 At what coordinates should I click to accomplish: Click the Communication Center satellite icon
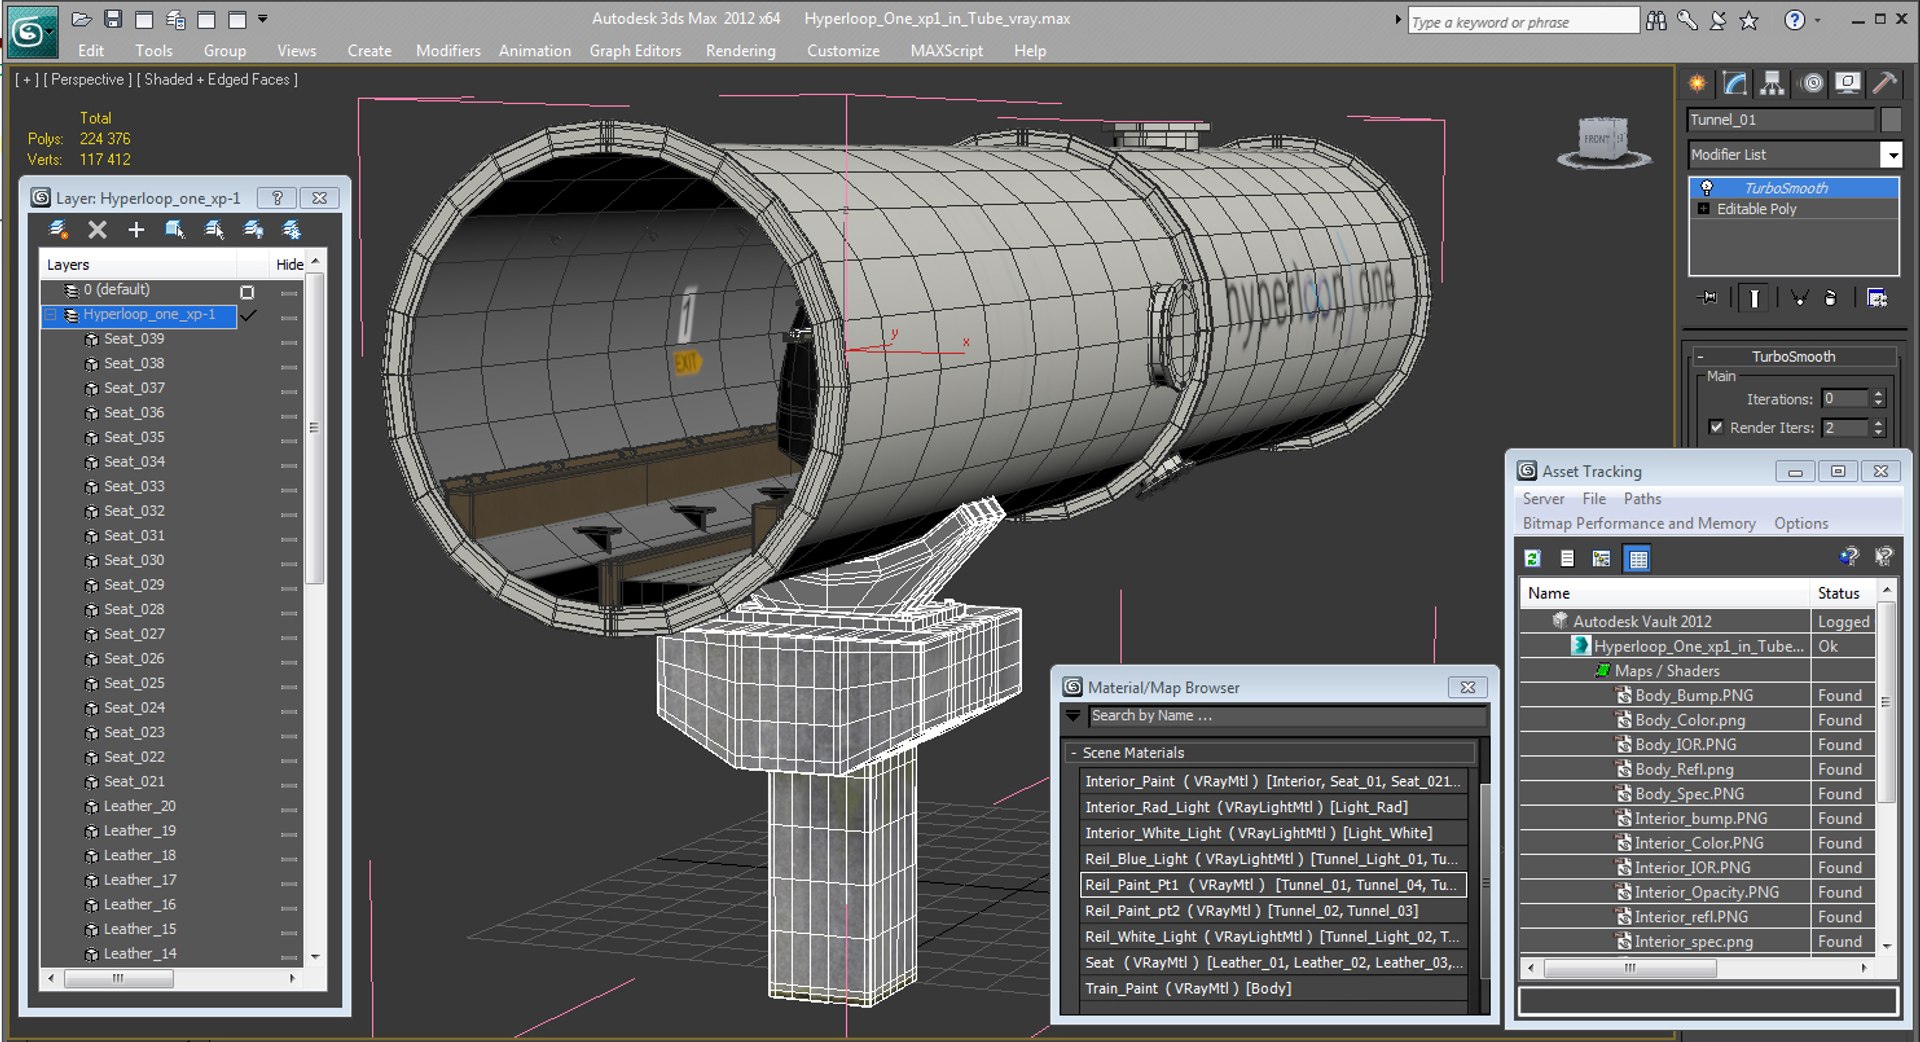[x=1718, y=20]
